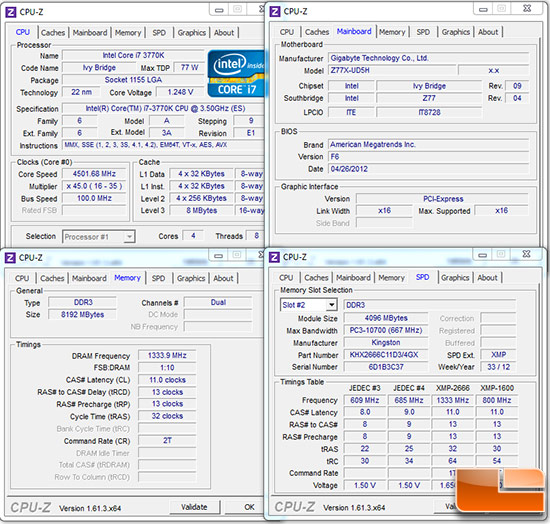Open the Processor #1 selection dropdown
The height and width of the screenshot is (524, 550).
(x=129, y=237)
